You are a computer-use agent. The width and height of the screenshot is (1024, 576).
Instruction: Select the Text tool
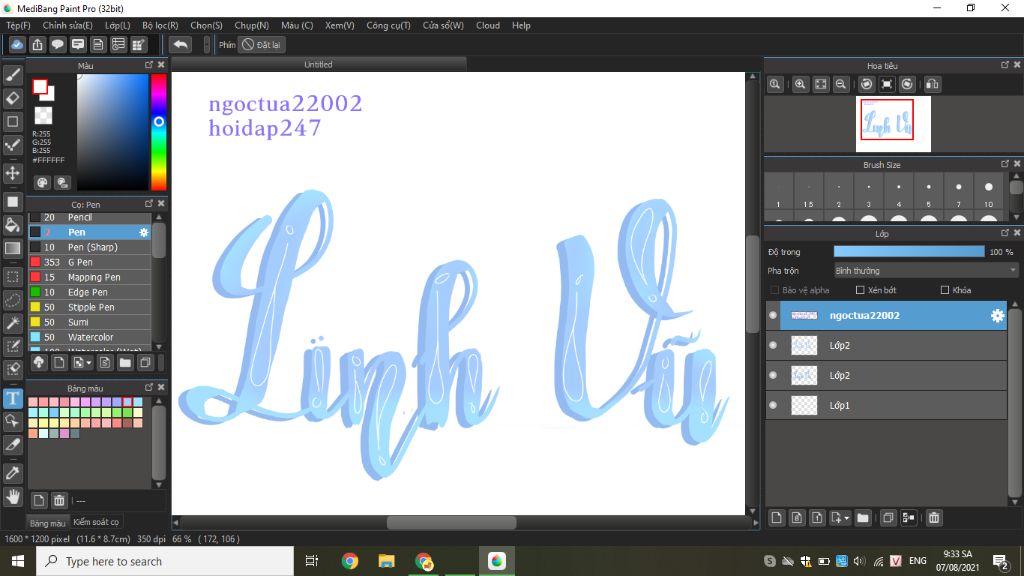12,398
